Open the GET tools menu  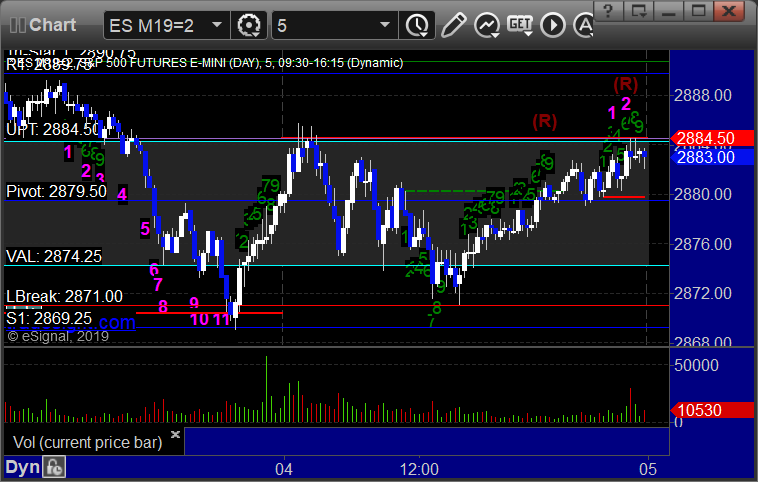(520, 25)
